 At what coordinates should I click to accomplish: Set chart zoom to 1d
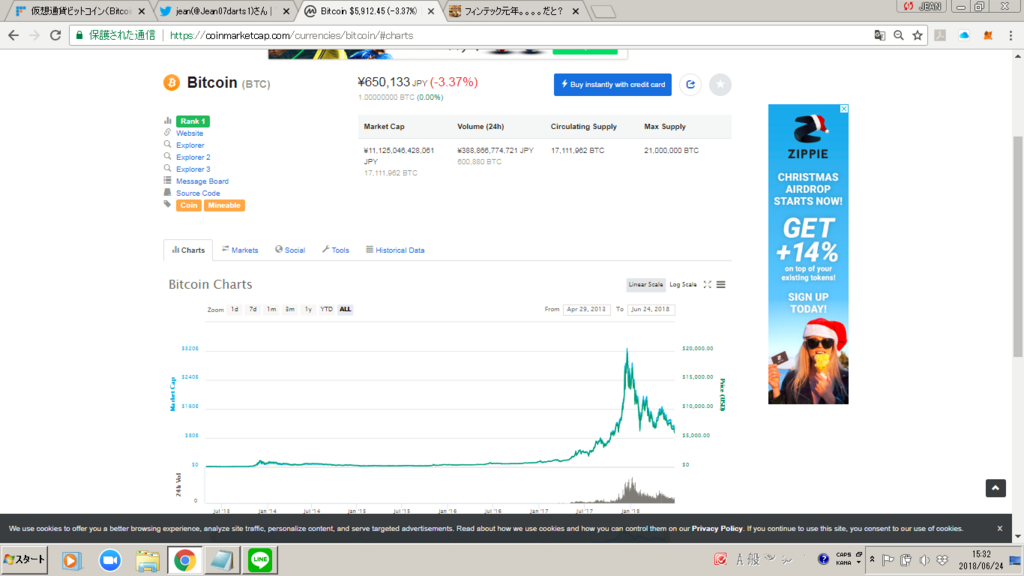point(234,310)
